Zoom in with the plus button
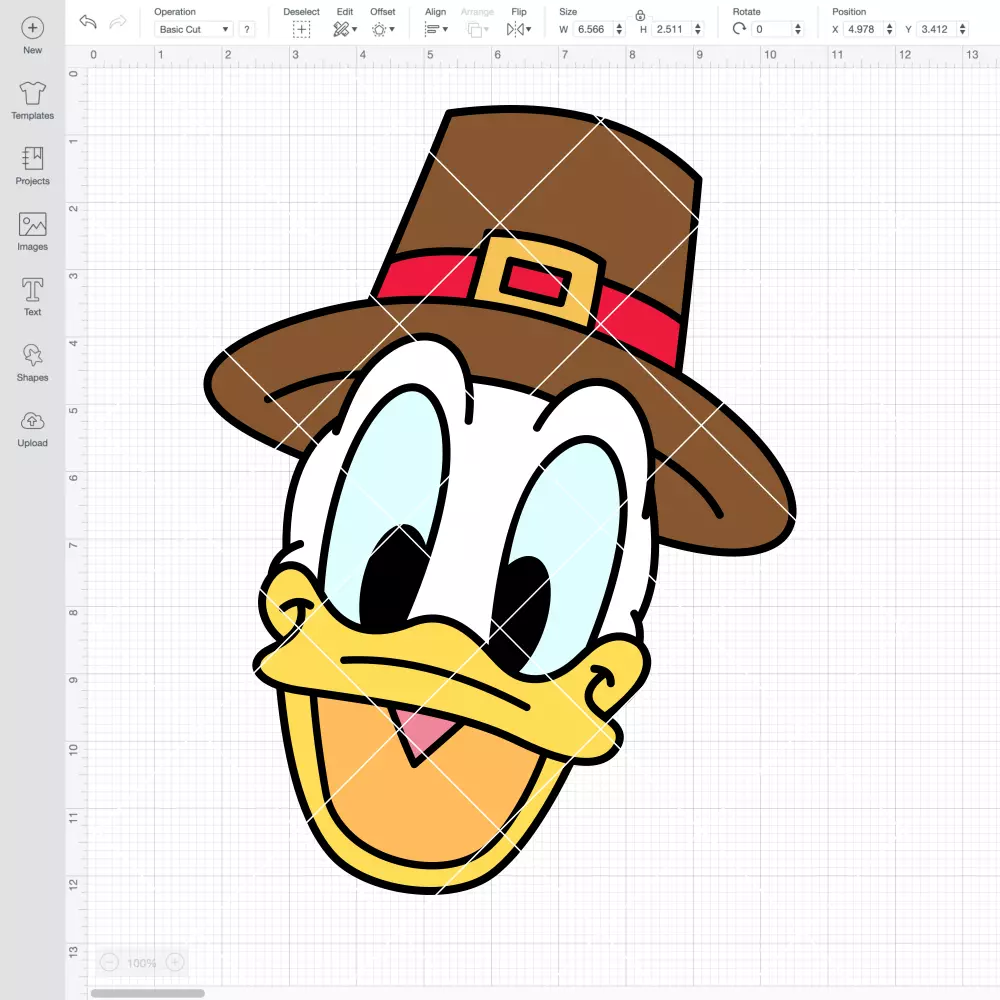 click(x=175, y=962)
